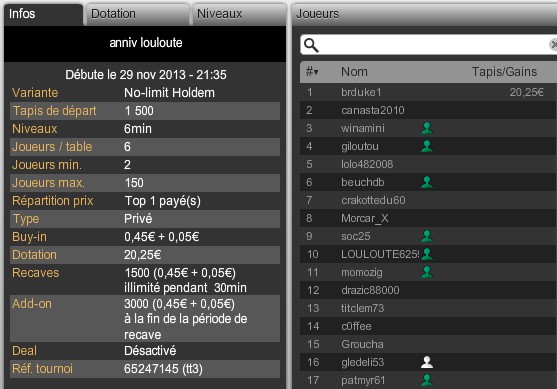Click the green player icon next to winamini
This screenshot has width=557, height=389.
[427, 128]
